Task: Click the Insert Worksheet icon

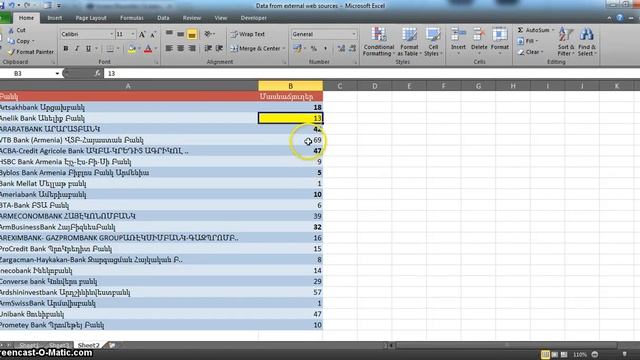Action: pos(112,345)
